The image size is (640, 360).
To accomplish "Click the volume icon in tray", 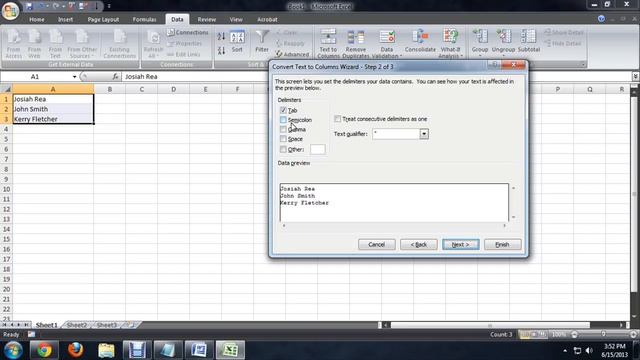I will point(589,351).
